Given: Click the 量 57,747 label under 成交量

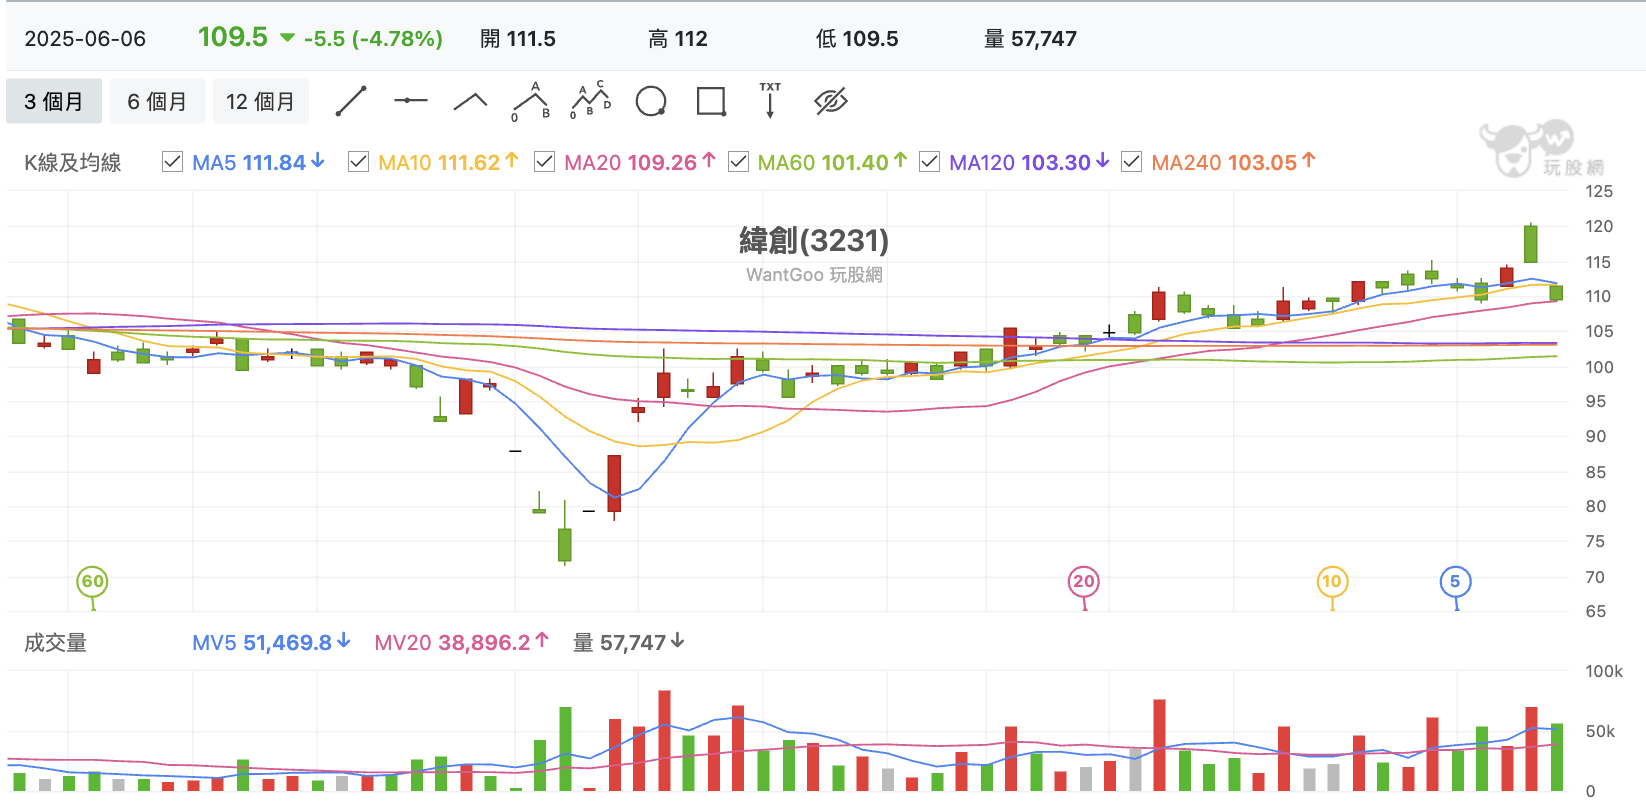Looking at the screenshot, I should (x=628, y=642).
